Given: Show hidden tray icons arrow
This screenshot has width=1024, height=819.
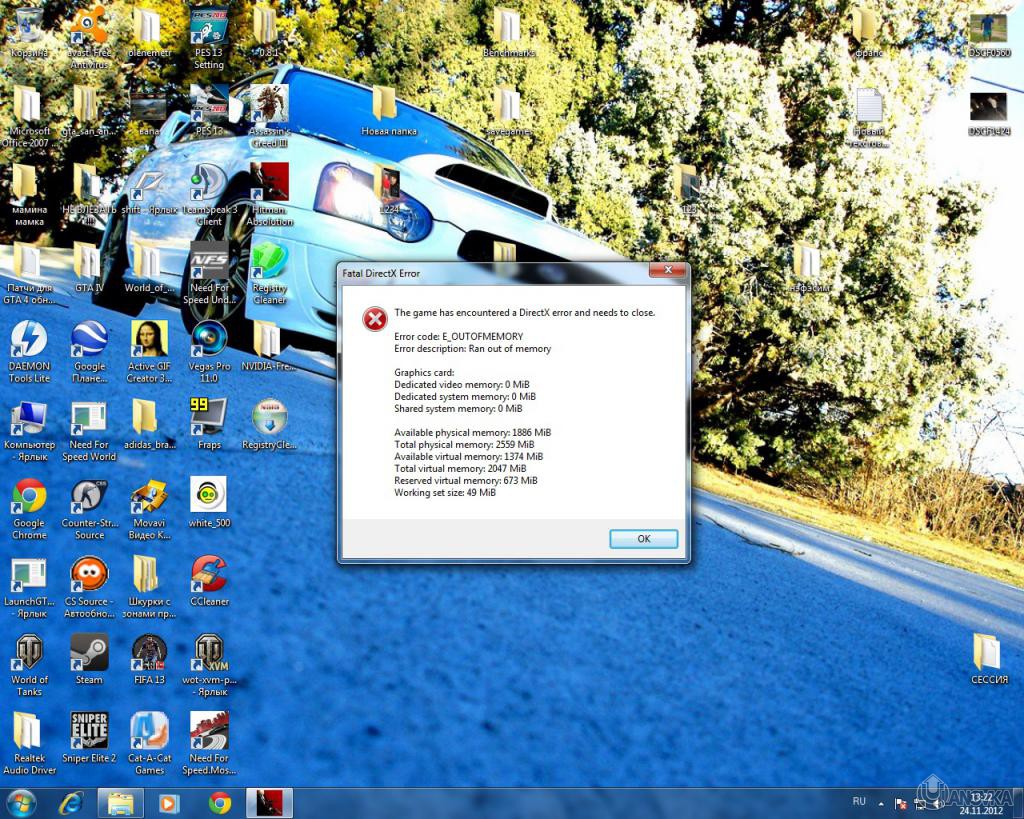Looking at the screenshot, I should coord(881,803).
